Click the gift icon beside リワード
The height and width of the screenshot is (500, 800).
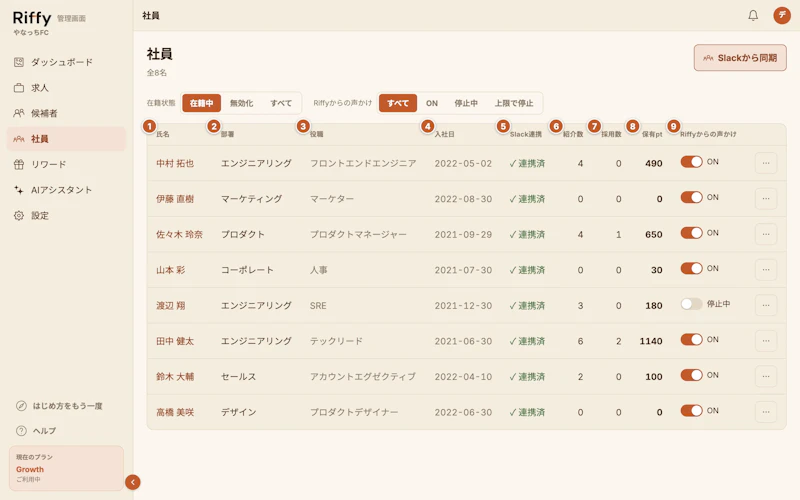[x=19, y=164]
